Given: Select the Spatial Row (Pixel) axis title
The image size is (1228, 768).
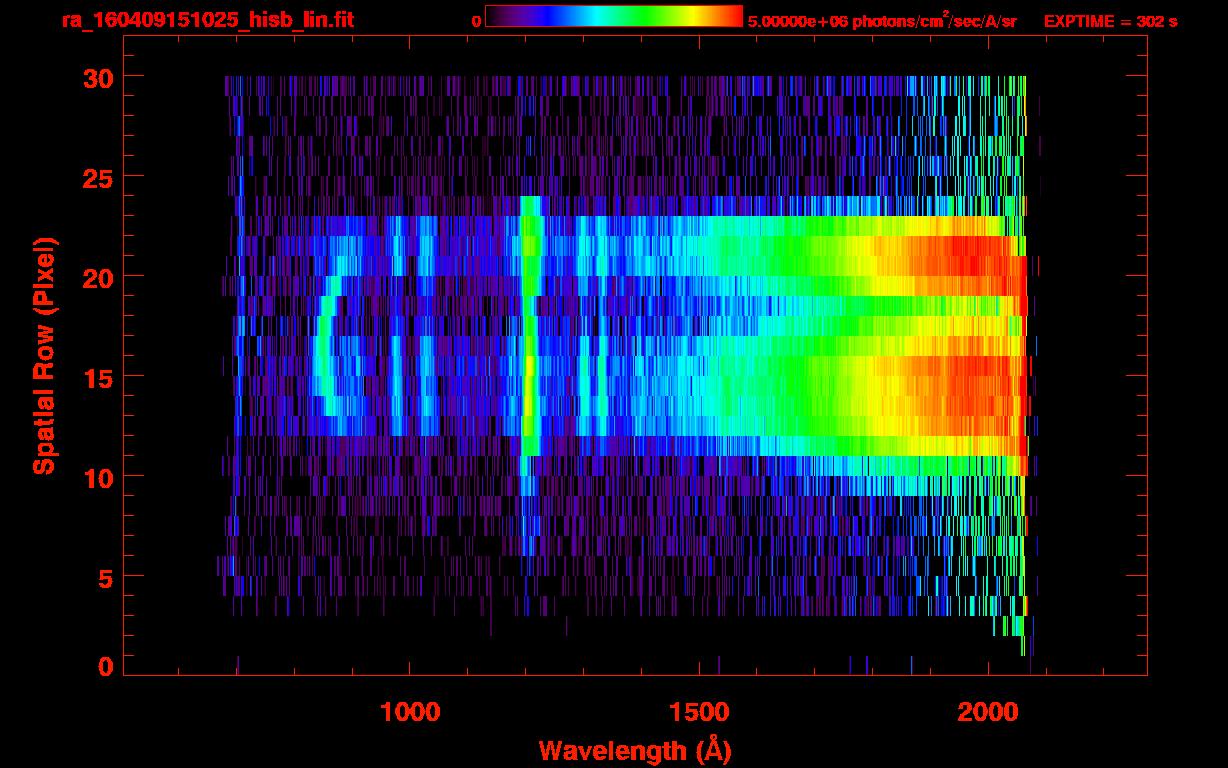Looking at the screenshot, I should pos(44,356).
